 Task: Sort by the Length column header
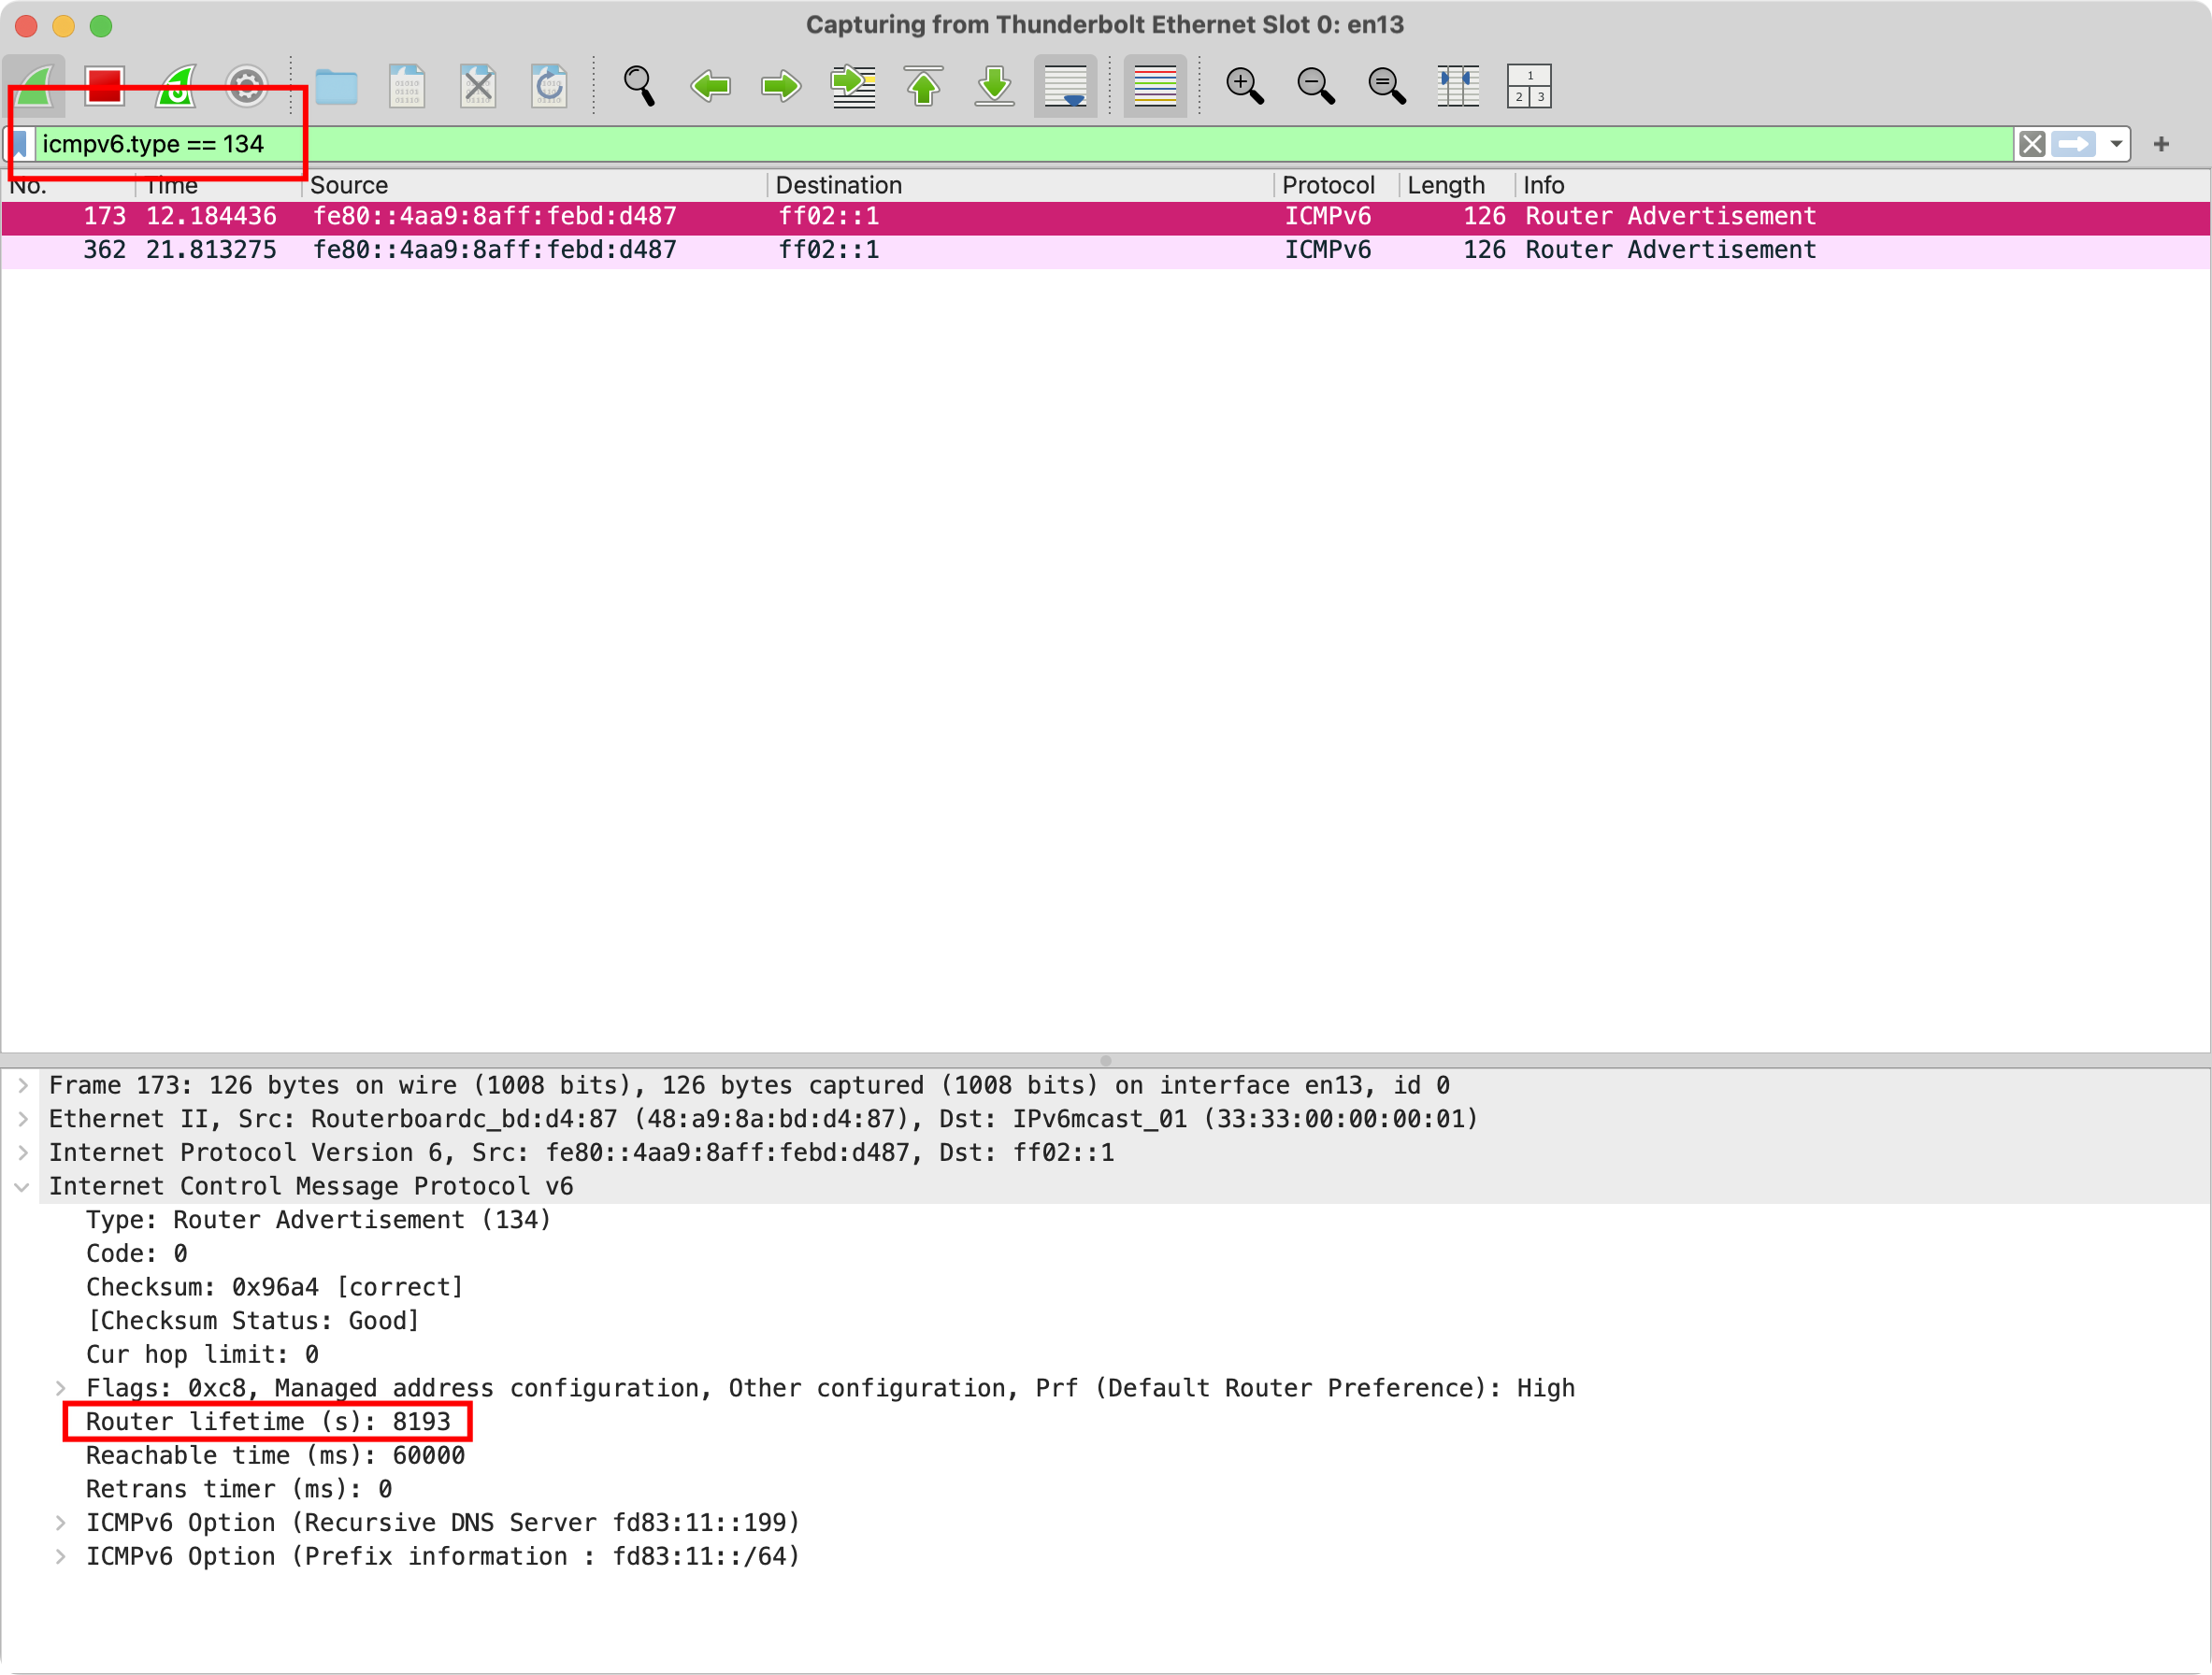pyautogui.click(x=1457, y=185)
